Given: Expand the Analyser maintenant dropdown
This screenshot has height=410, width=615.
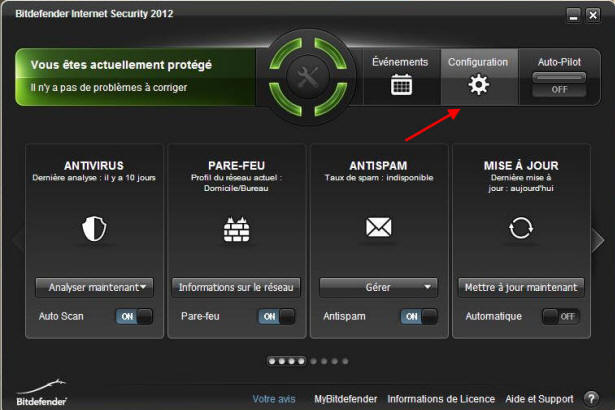Looking at the screenshot, I should (x=94, y=288).
